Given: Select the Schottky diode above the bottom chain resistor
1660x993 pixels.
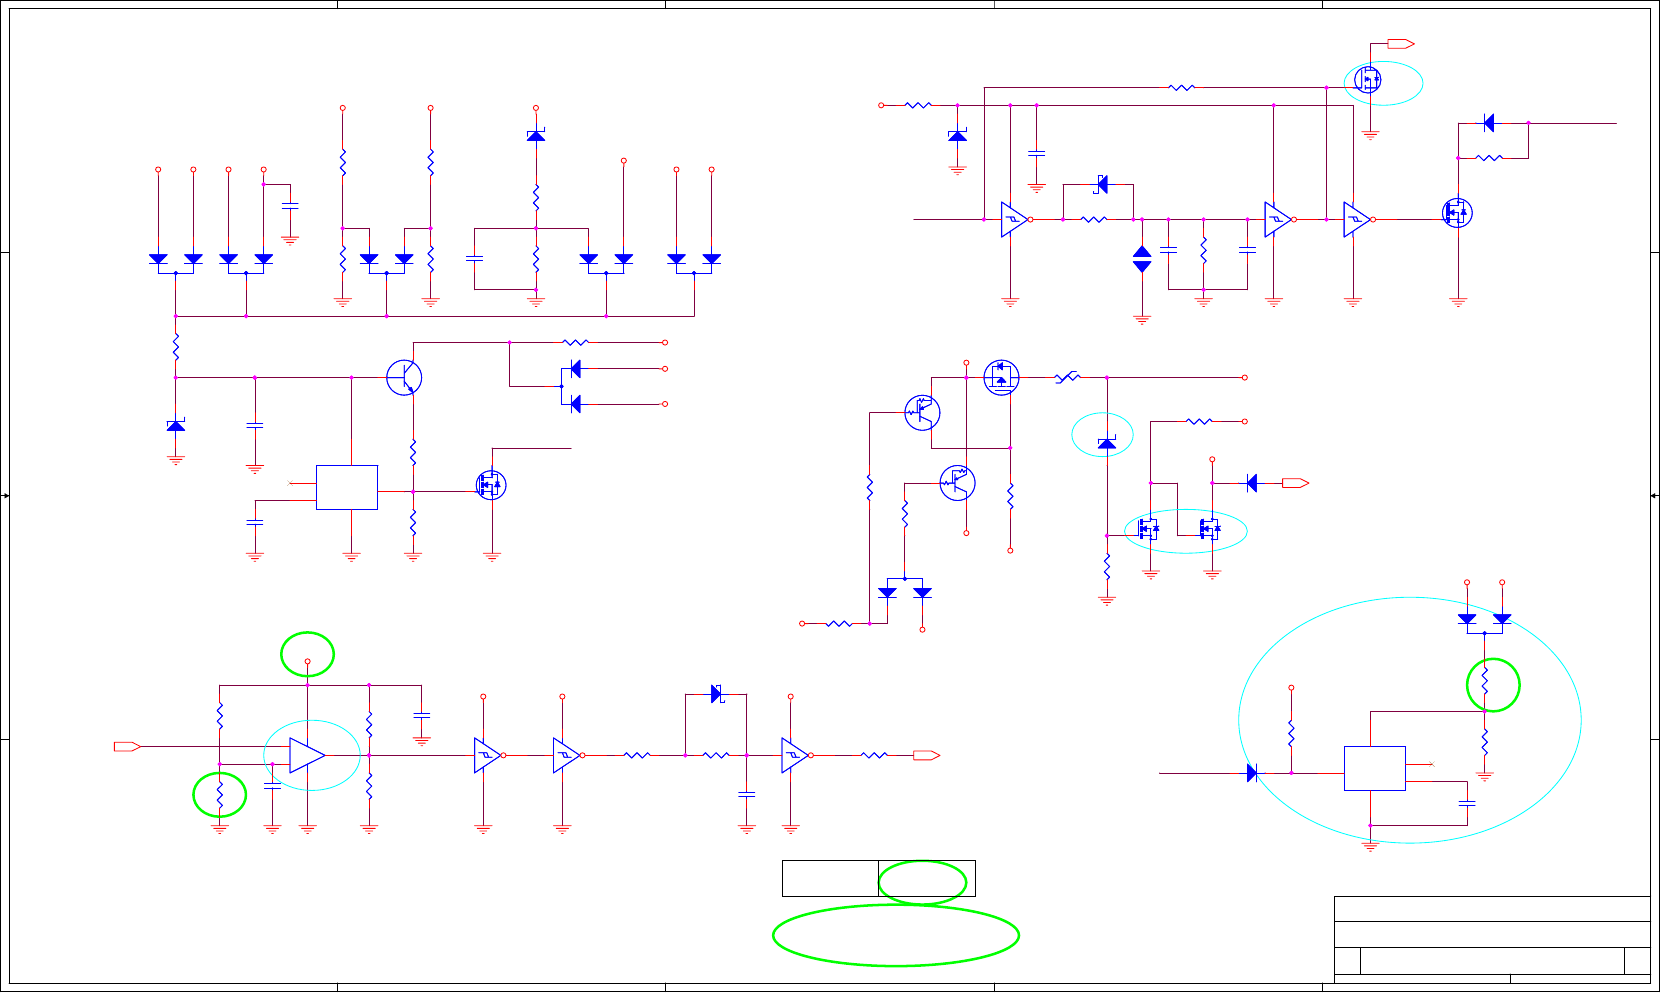Looking at the screenshot, I should point(716,693).
